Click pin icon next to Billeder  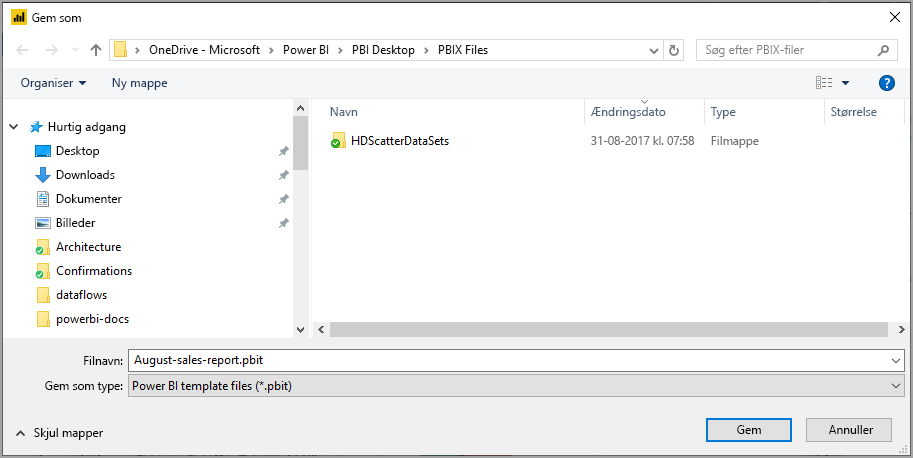284,223
